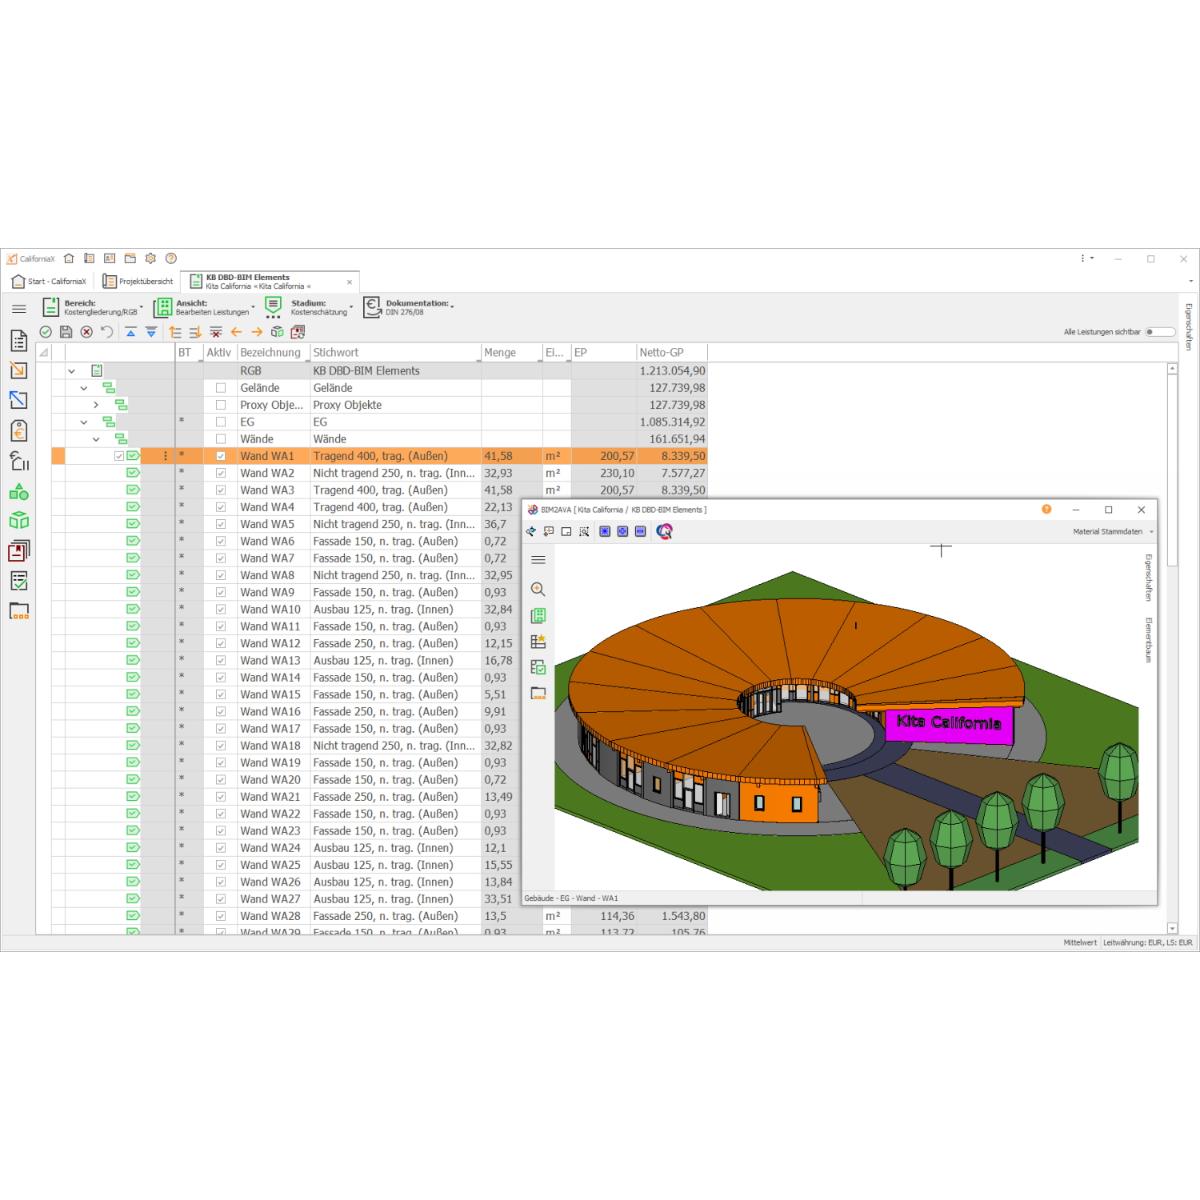Viewport: 1200px width, 1200px height.
Task: Click the three-dot menu on Wand WA1 row
Action: tap(165, 456)
